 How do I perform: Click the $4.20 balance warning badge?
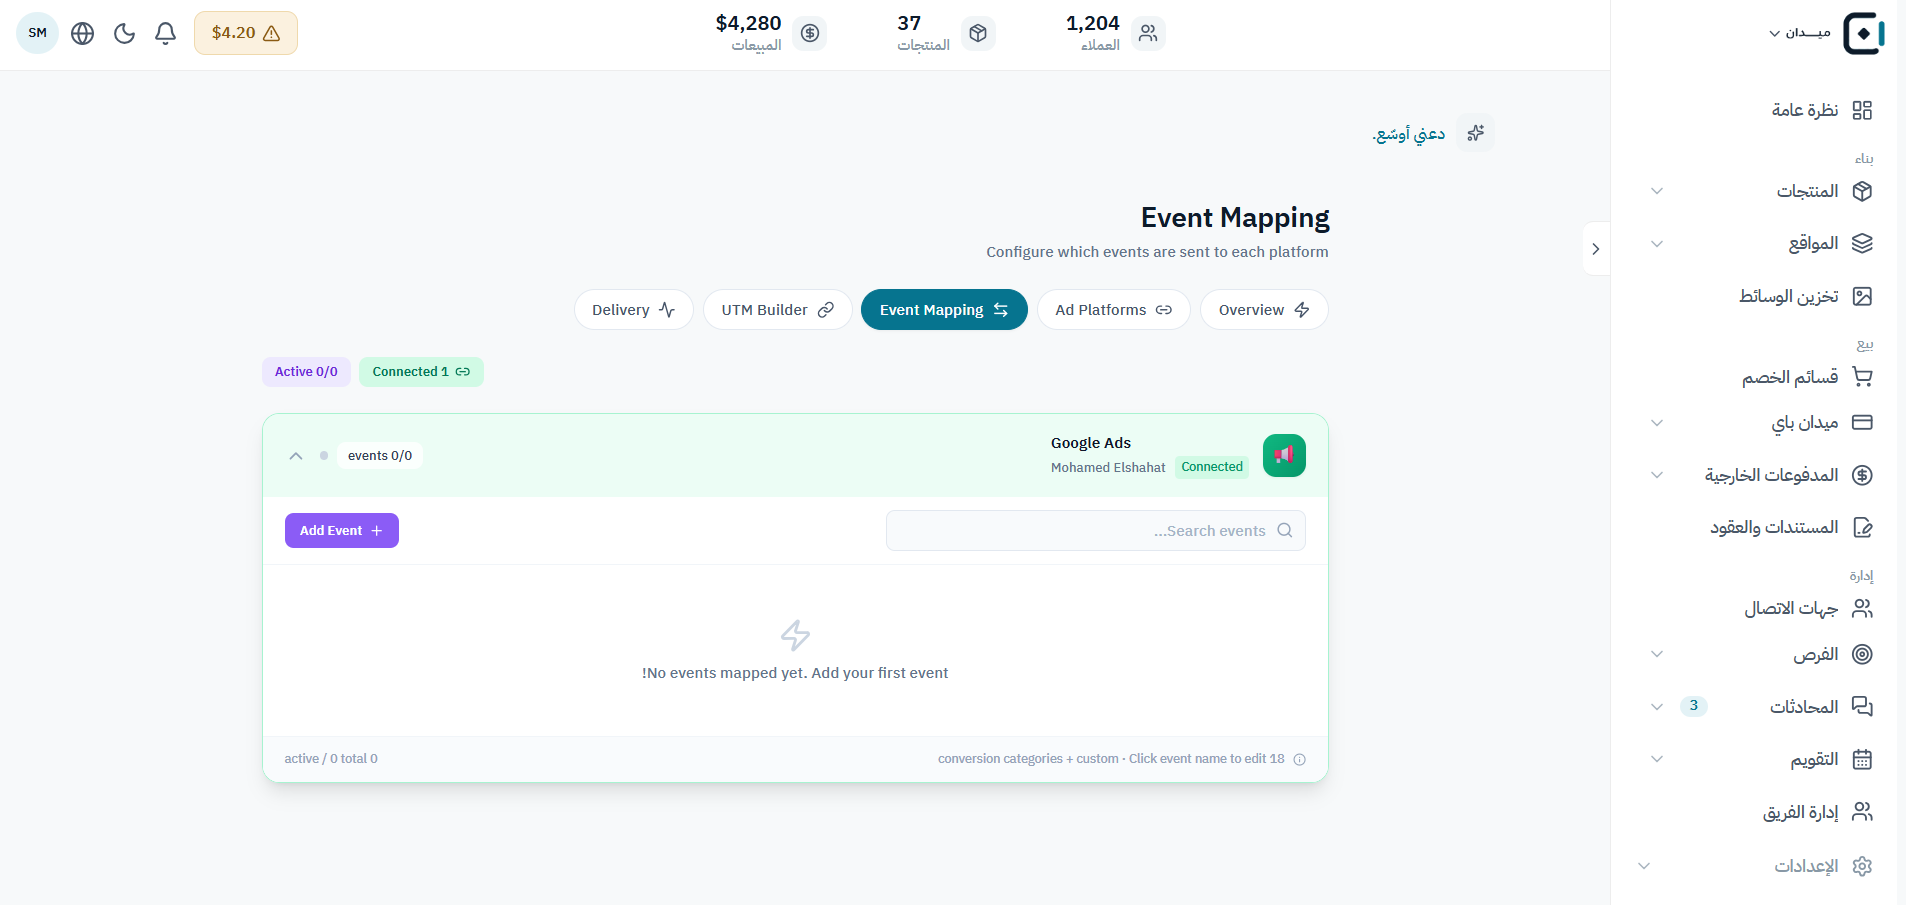click(246, 33)
